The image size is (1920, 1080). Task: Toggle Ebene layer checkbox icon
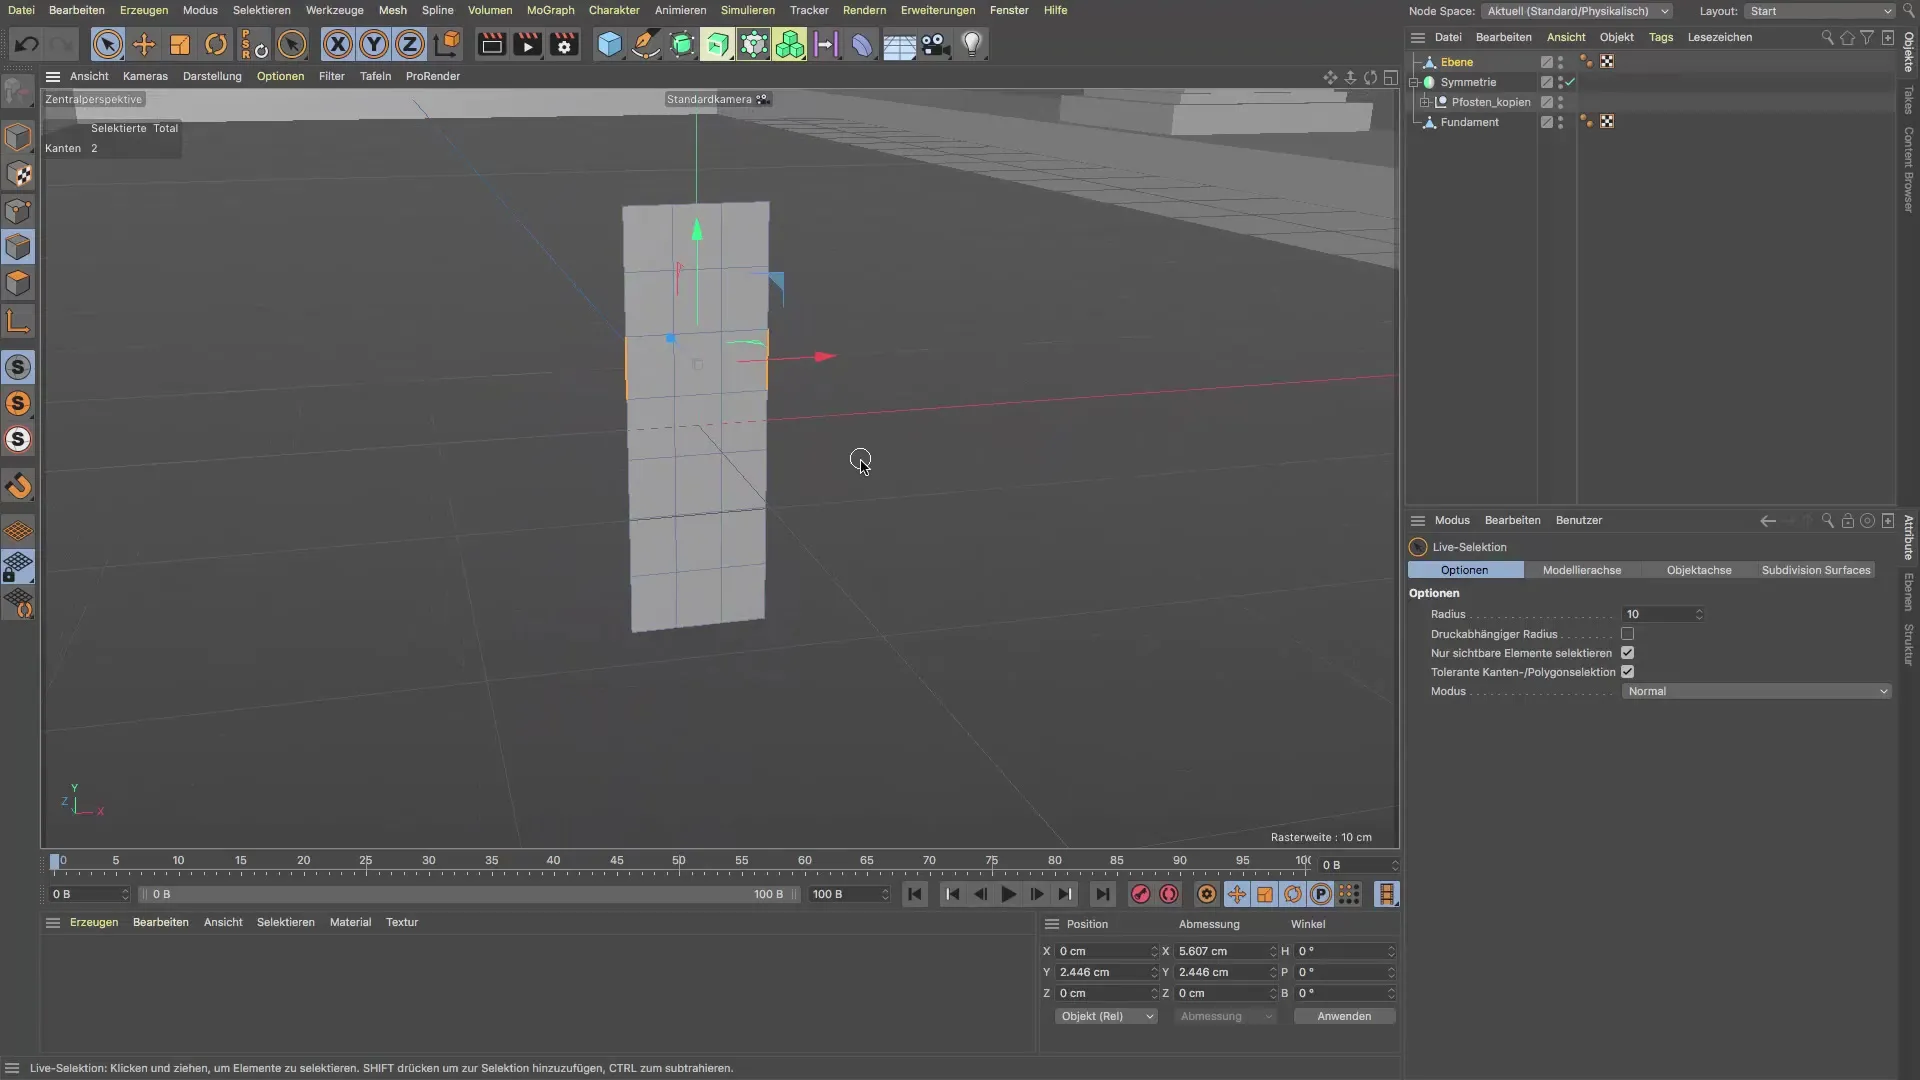tap(1546, 62)
